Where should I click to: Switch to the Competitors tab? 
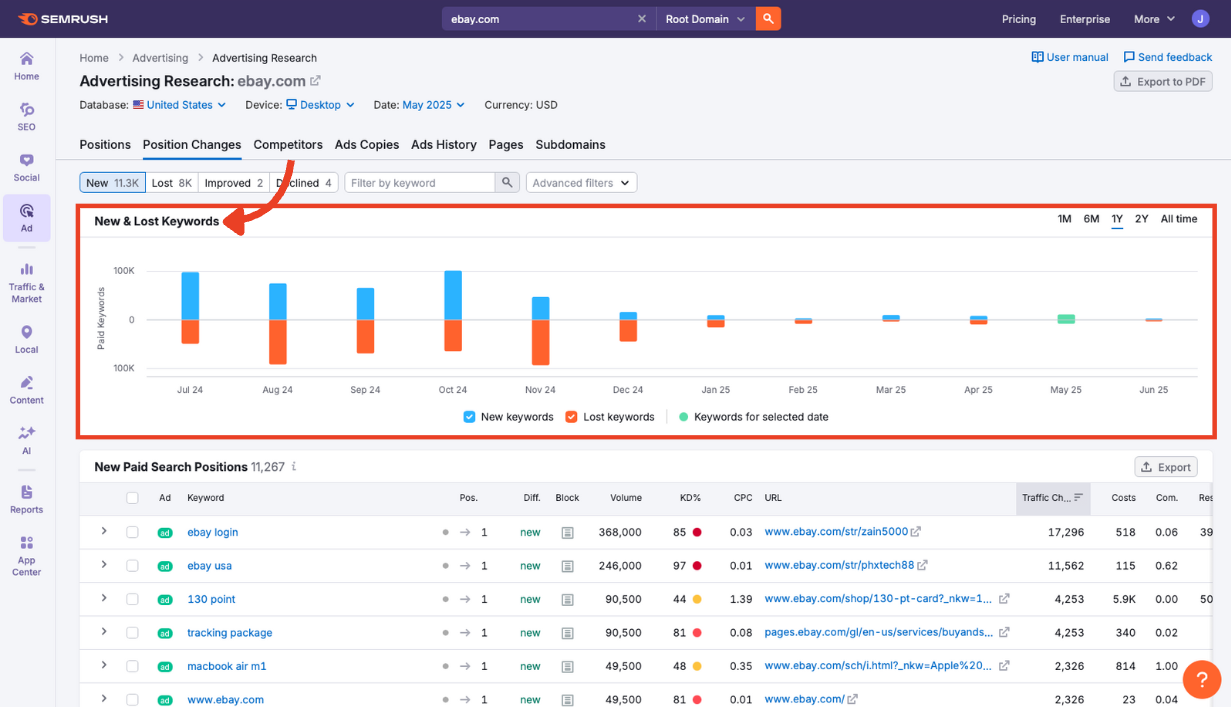288,145
